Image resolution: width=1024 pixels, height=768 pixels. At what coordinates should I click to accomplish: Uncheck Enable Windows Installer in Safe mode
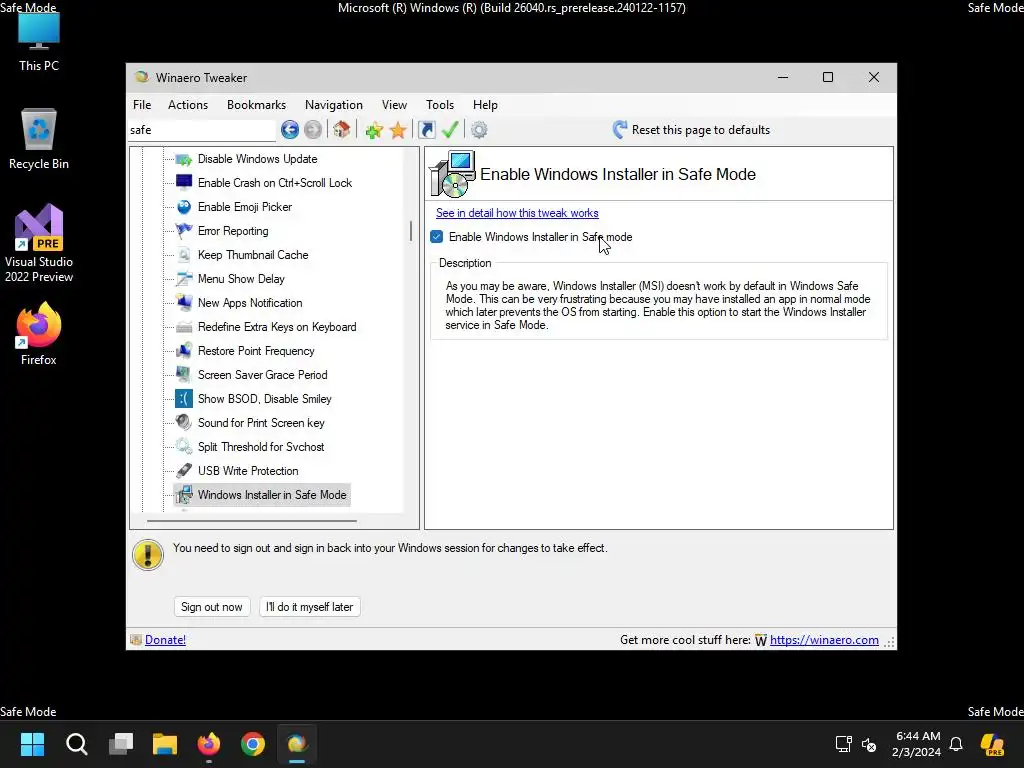(x=437, y=236)
